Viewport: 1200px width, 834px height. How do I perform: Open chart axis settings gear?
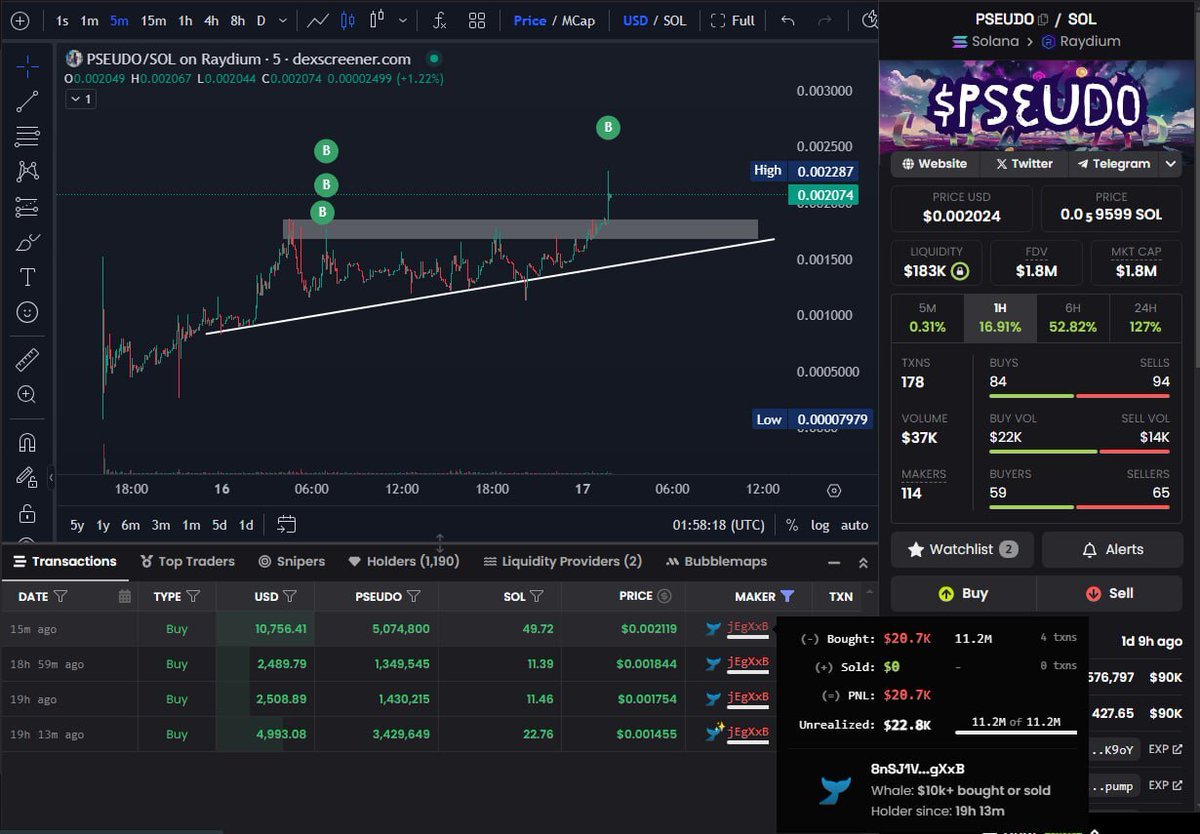(834, 490)
